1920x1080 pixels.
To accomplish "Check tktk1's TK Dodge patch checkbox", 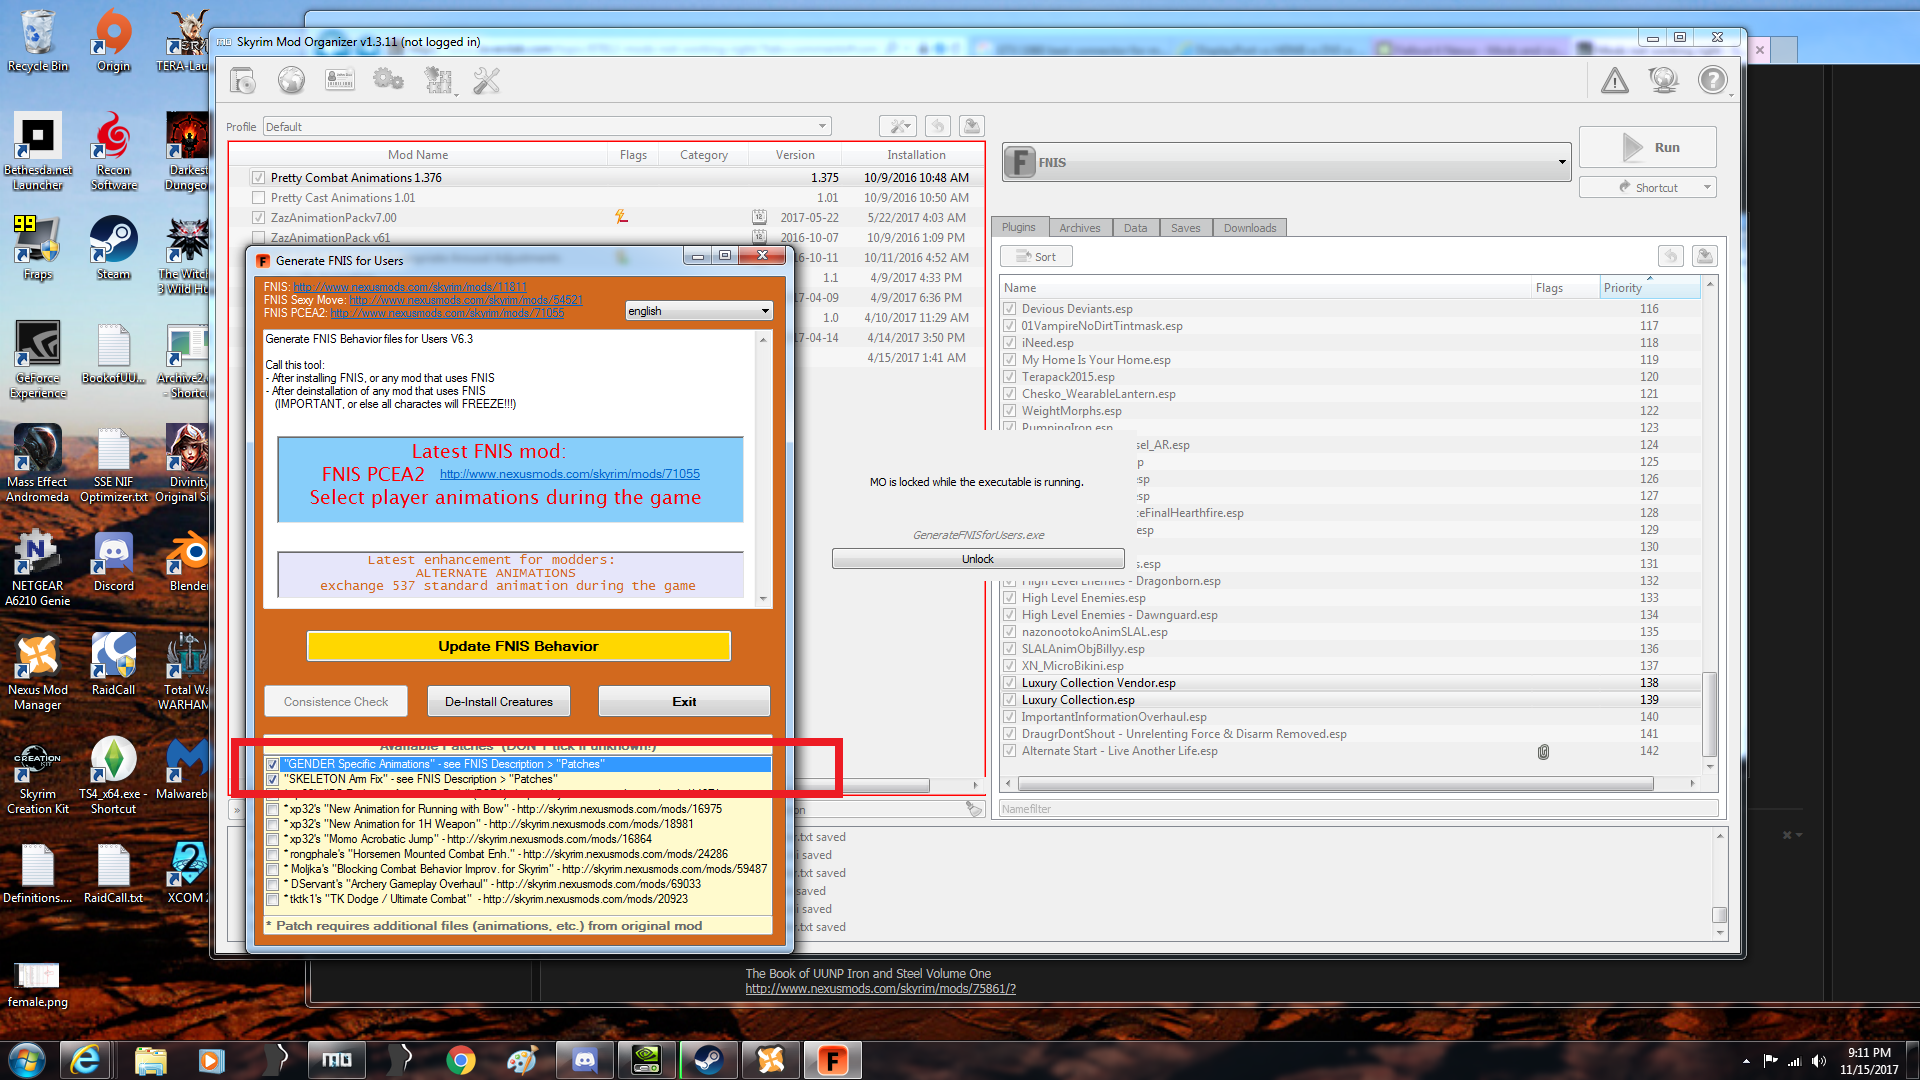I will click(272, 900).
